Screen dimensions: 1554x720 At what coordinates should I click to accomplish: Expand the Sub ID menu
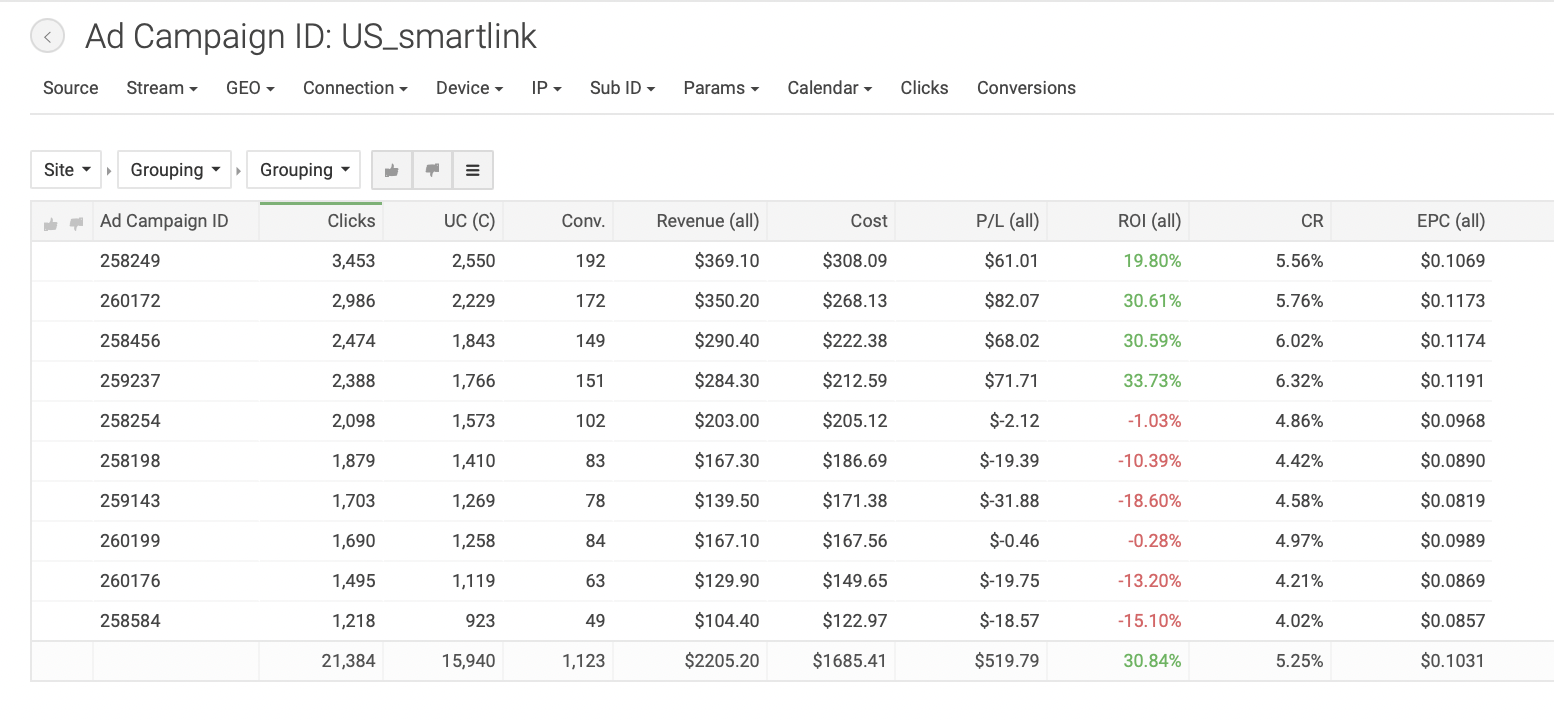[622, 88]
